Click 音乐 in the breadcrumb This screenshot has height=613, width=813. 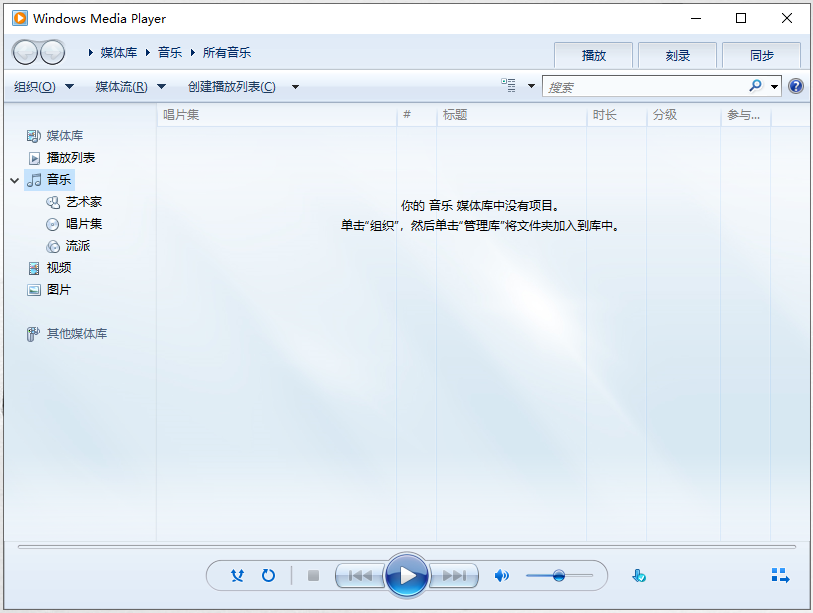point(170,52)
